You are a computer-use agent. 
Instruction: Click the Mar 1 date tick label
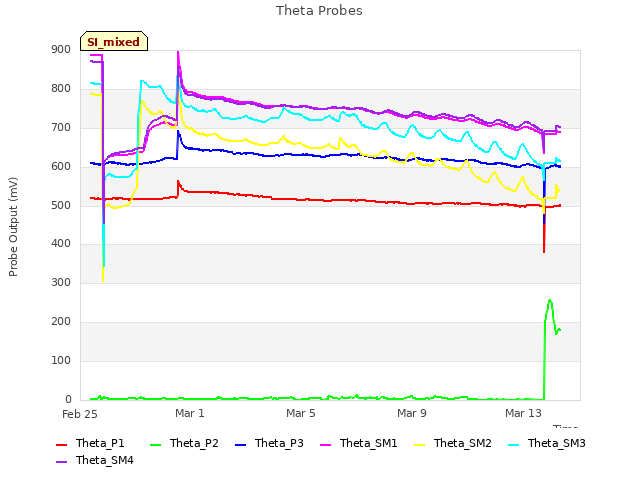[190, 413]
